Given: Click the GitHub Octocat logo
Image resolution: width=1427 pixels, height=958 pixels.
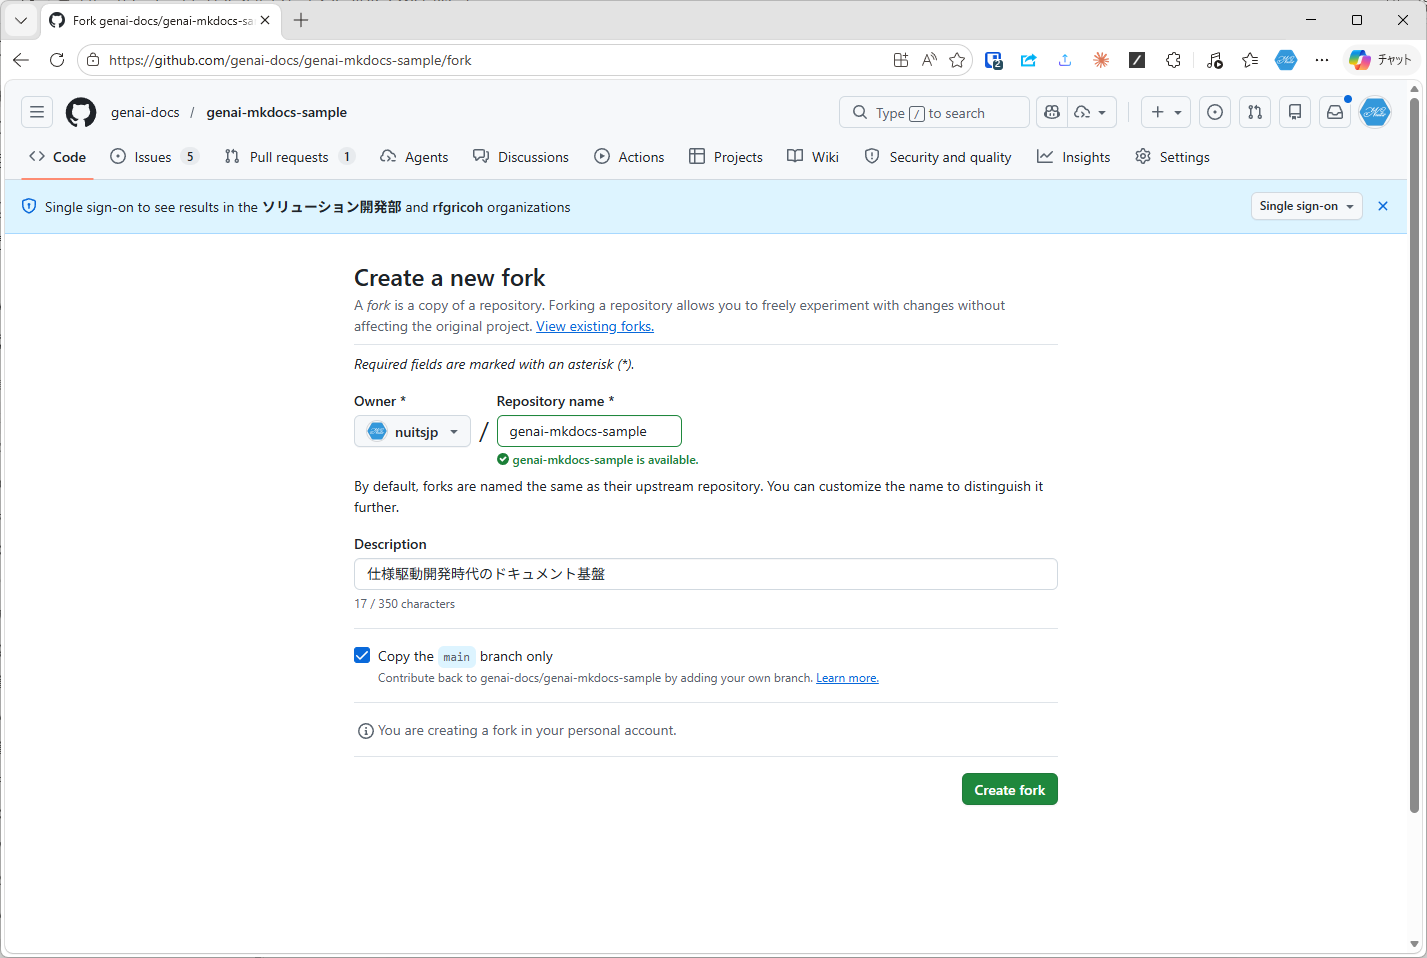Looking at the screenshot, I should tap(81, 113).
